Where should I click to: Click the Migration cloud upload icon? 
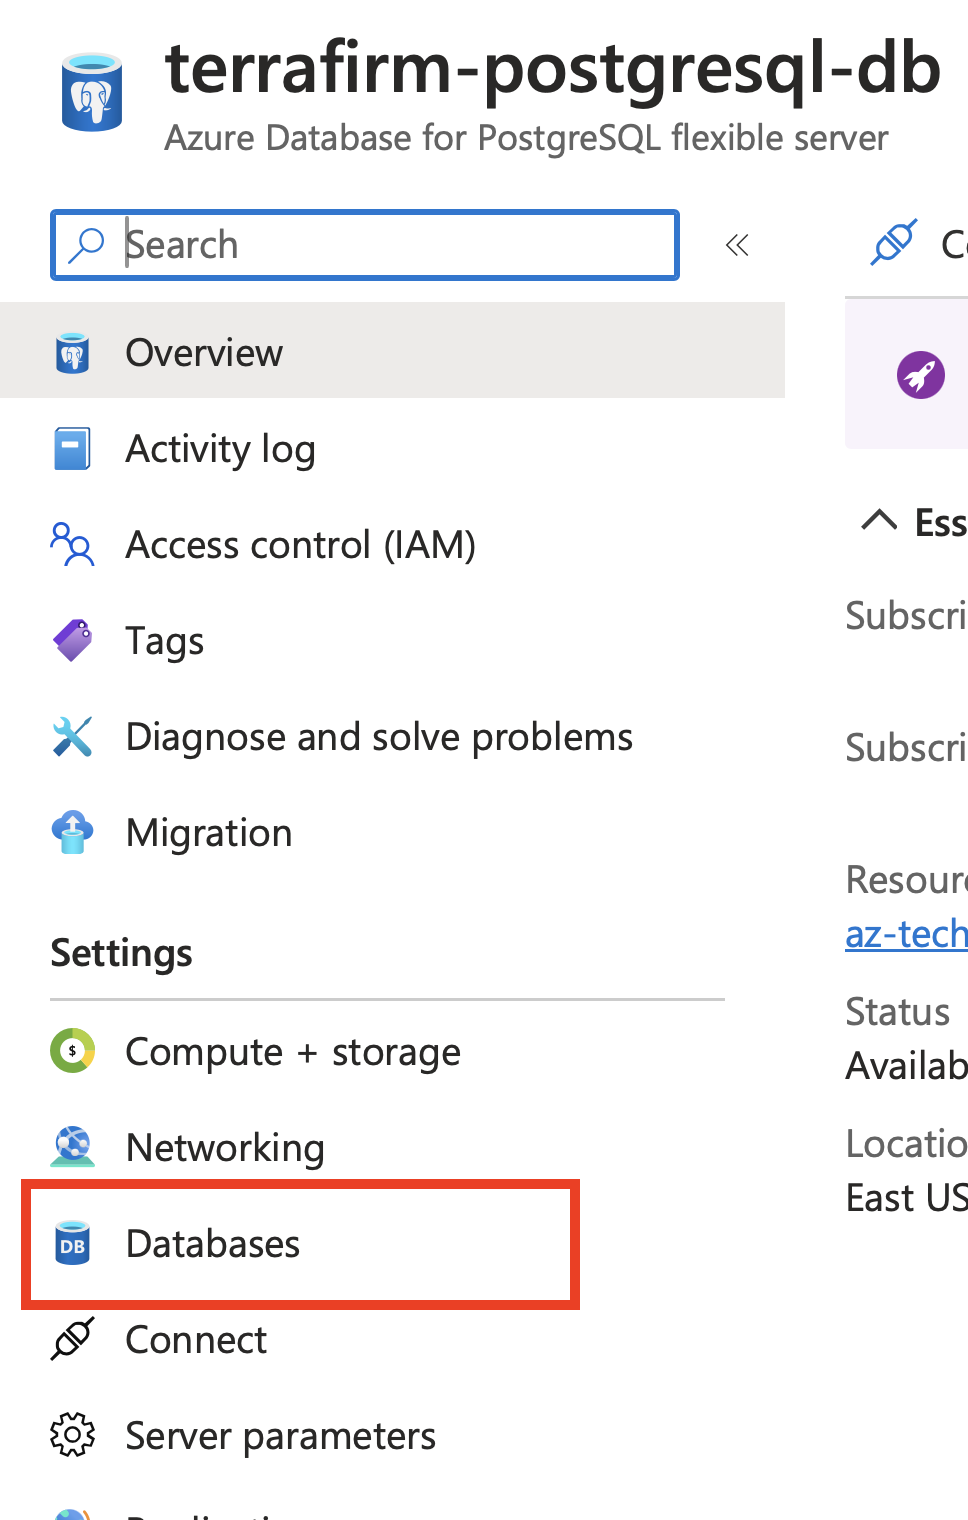(x=72, y=832)
